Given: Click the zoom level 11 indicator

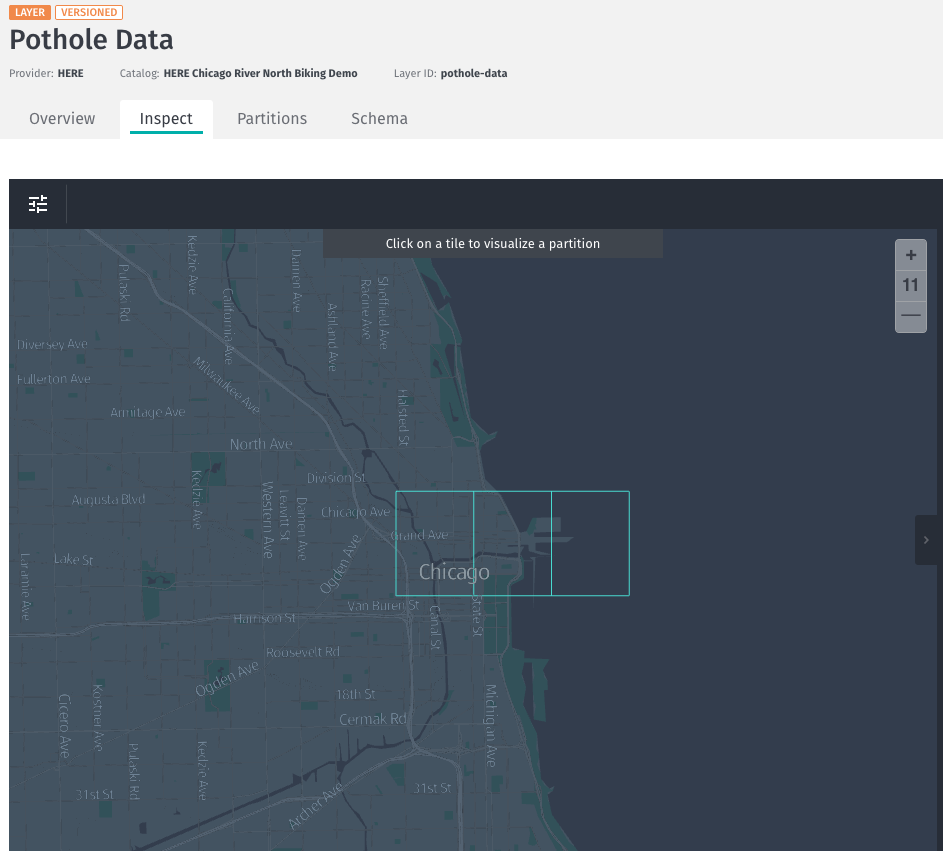Looking at the screenshot, I should 910,285.
